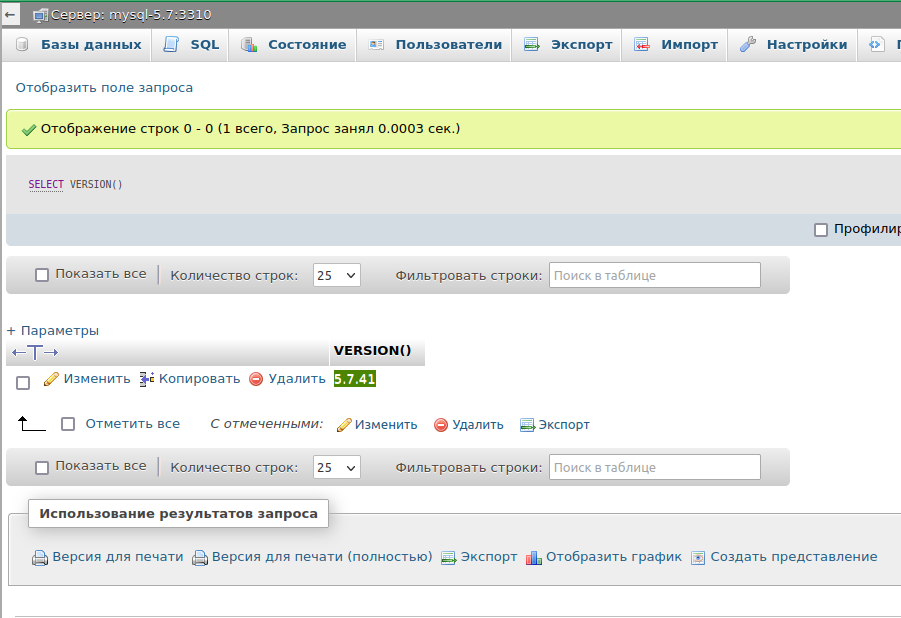901x618 pixels.
Task: Click Экспорт in Использование результатов запроса
Action: 489,557
